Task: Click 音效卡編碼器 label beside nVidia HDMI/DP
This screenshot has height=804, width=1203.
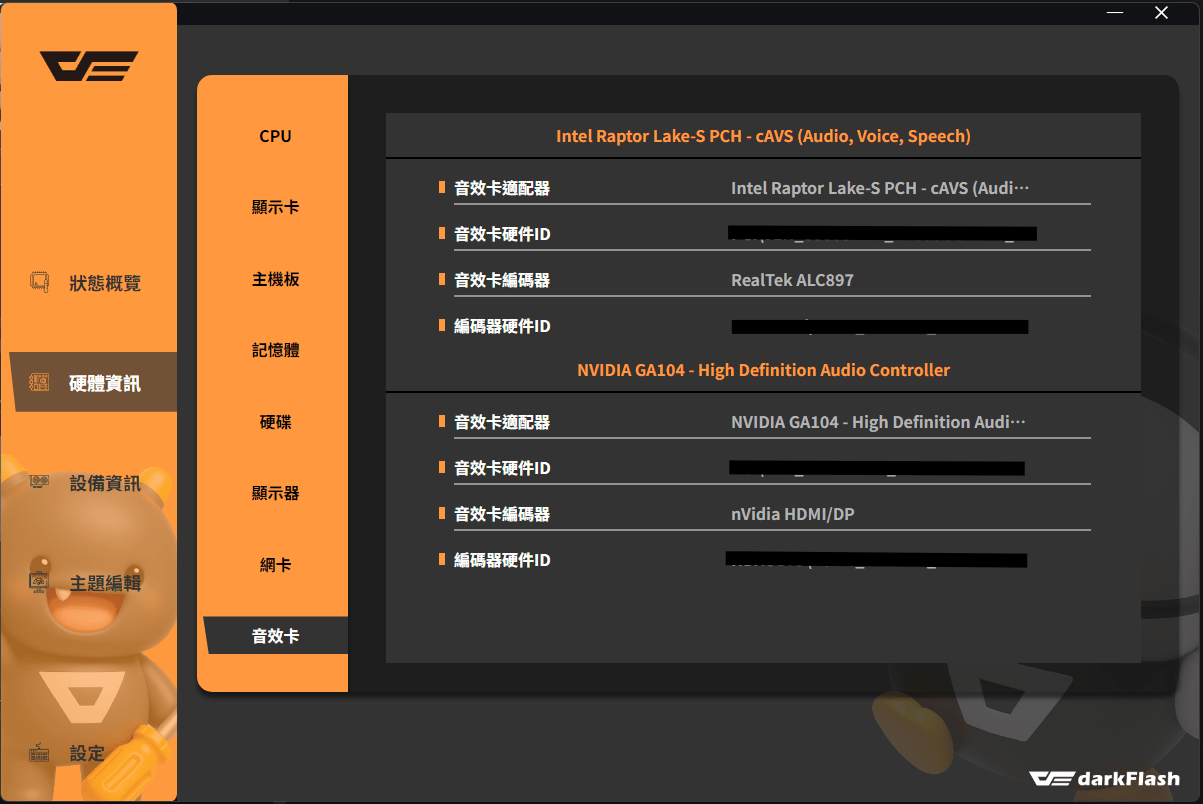Action: click(x=502, y=514)
